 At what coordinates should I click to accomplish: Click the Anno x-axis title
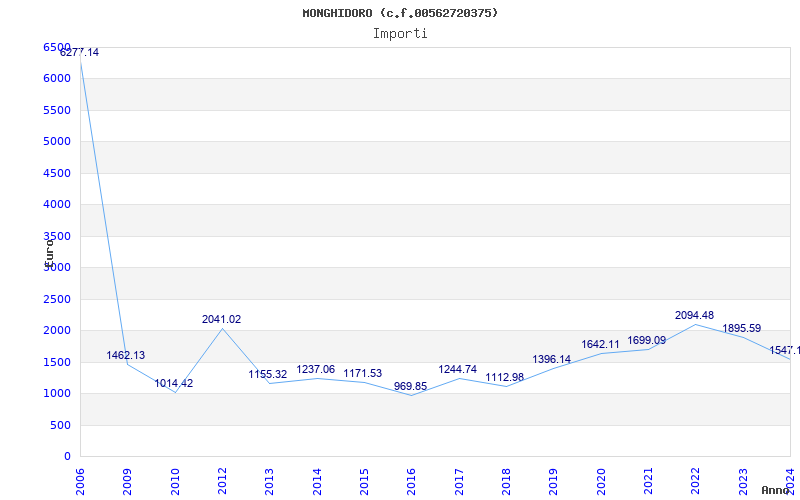(x=776, y=490)
